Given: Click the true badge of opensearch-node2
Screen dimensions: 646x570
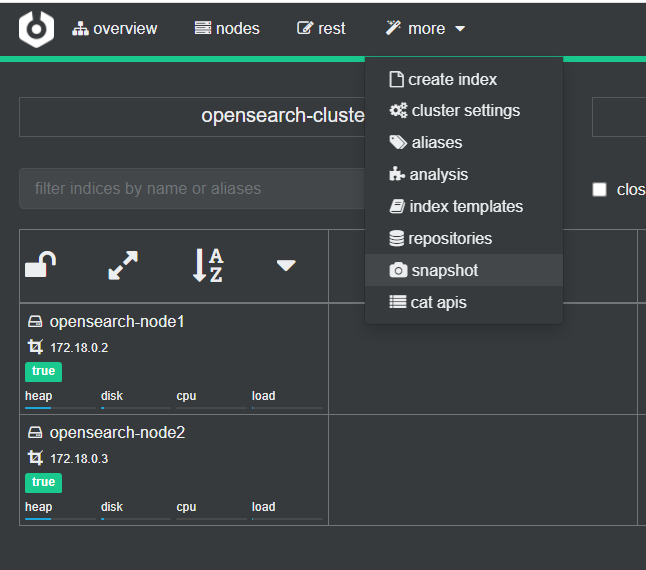Looking at the screenshot, I should [43, 483].
